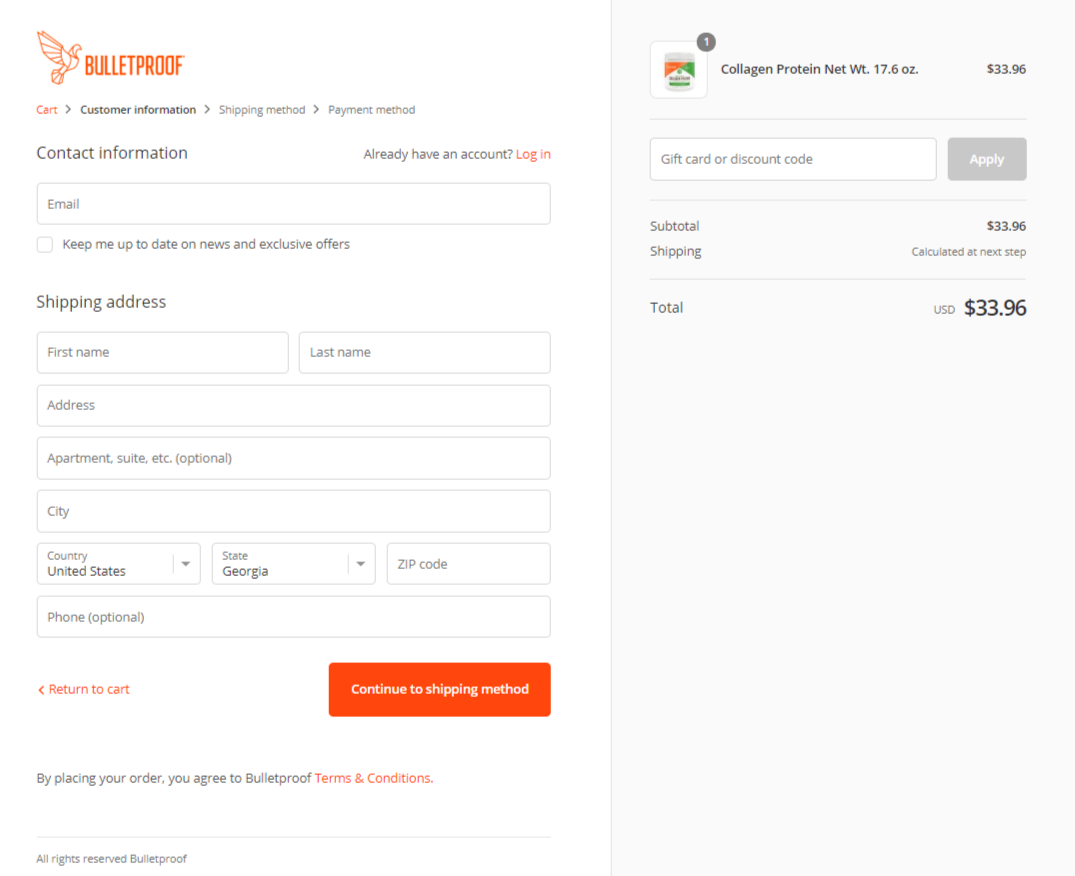Click the 'Subtotal' label
The image size is (1075, 876).
click(x=675, y=226)
